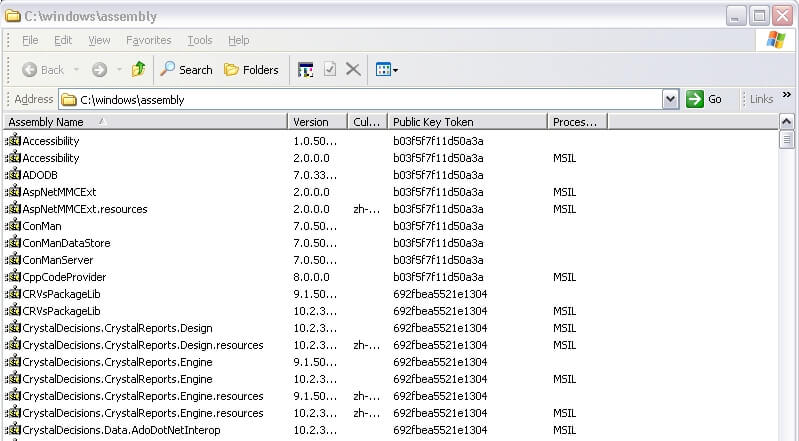Open the Tools menu
Image resolution: width=799 pixels, height=441 pixels.
coord(200,40)
